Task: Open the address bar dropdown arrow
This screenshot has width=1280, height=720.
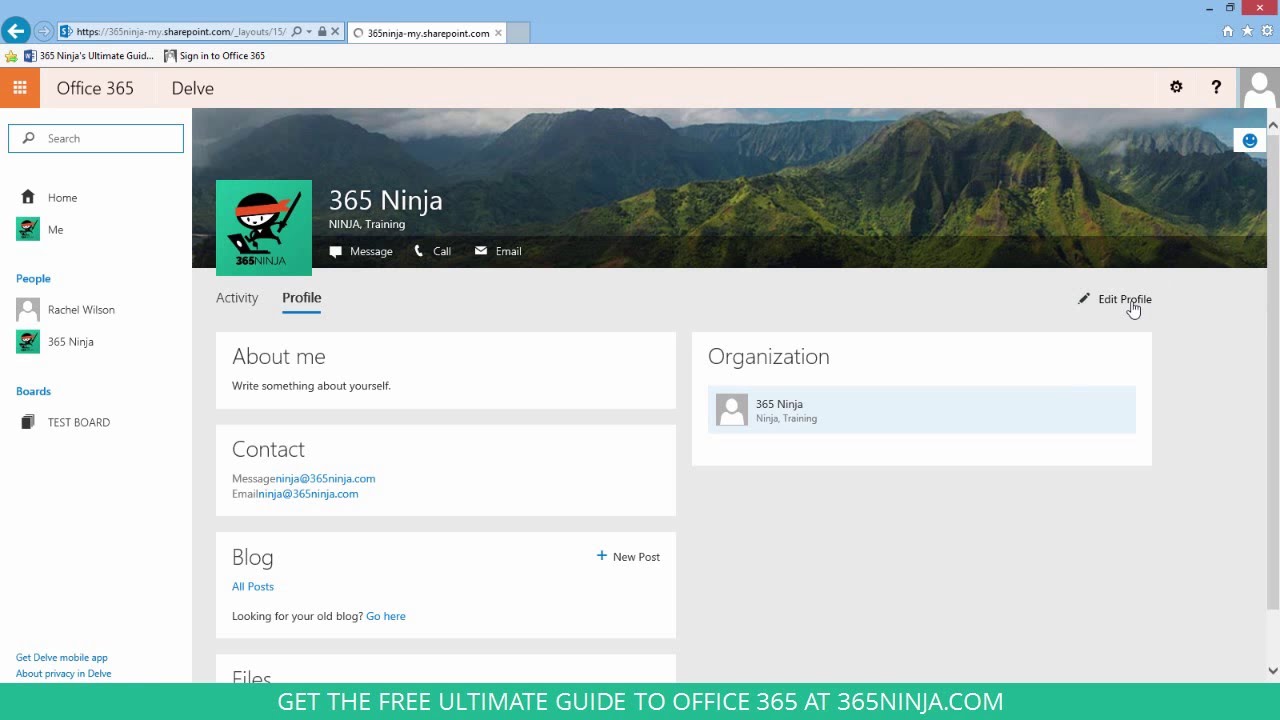Action: click(x=309, y=32)
